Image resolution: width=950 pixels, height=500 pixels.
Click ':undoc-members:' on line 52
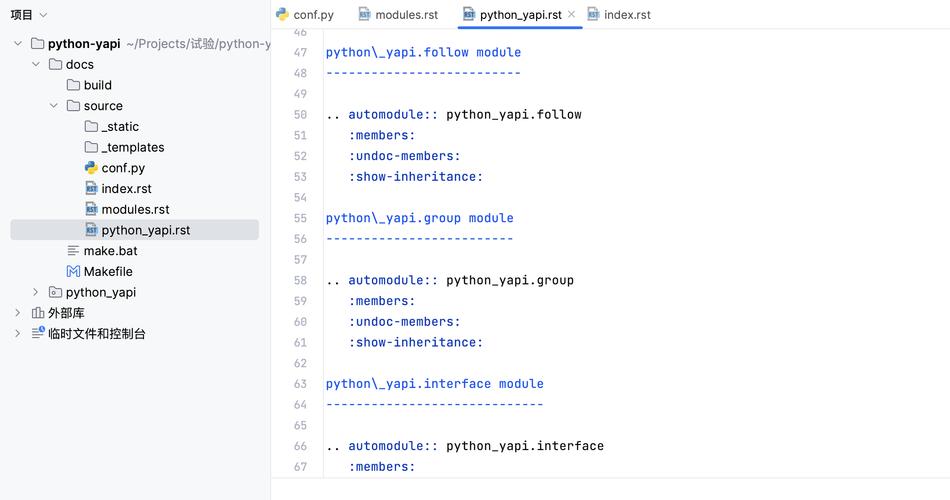point(404,156)
